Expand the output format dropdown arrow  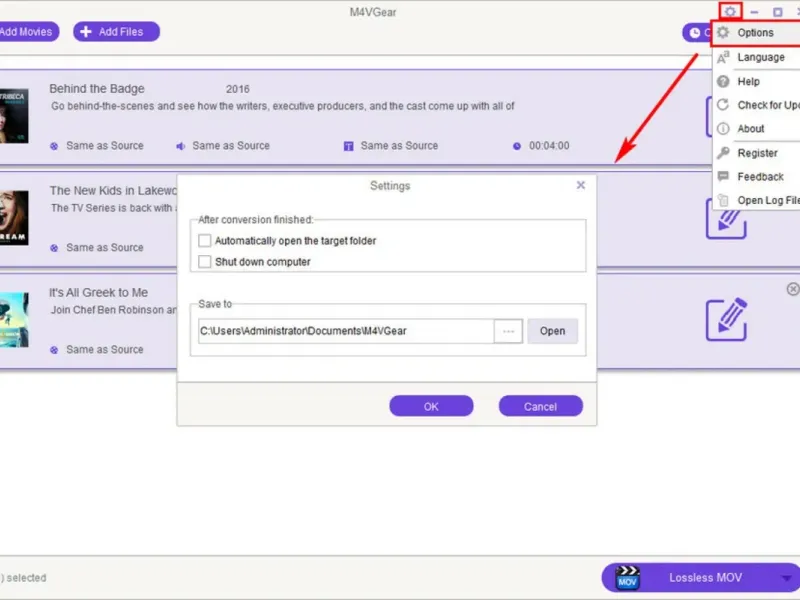[x=786, y=578]
